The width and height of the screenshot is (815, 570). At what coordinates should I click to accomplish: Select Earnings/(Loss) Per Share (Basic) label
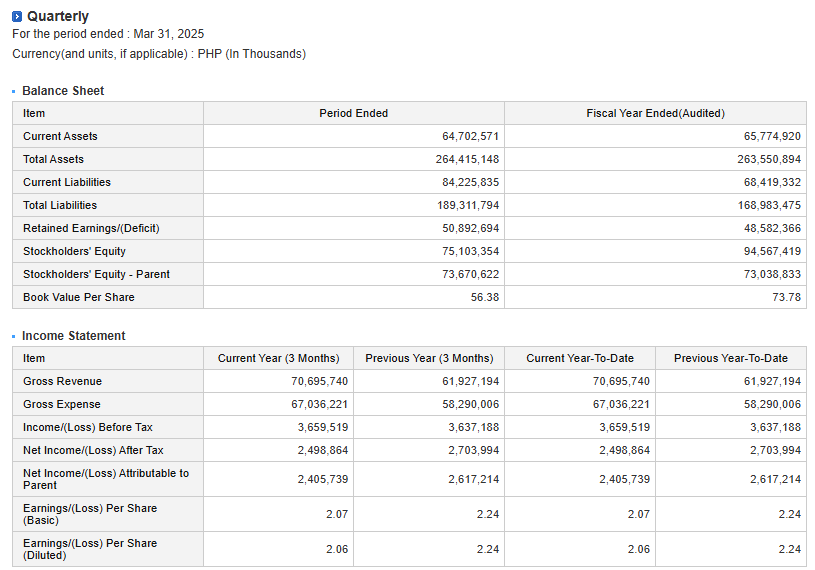[x=90, y=514]
